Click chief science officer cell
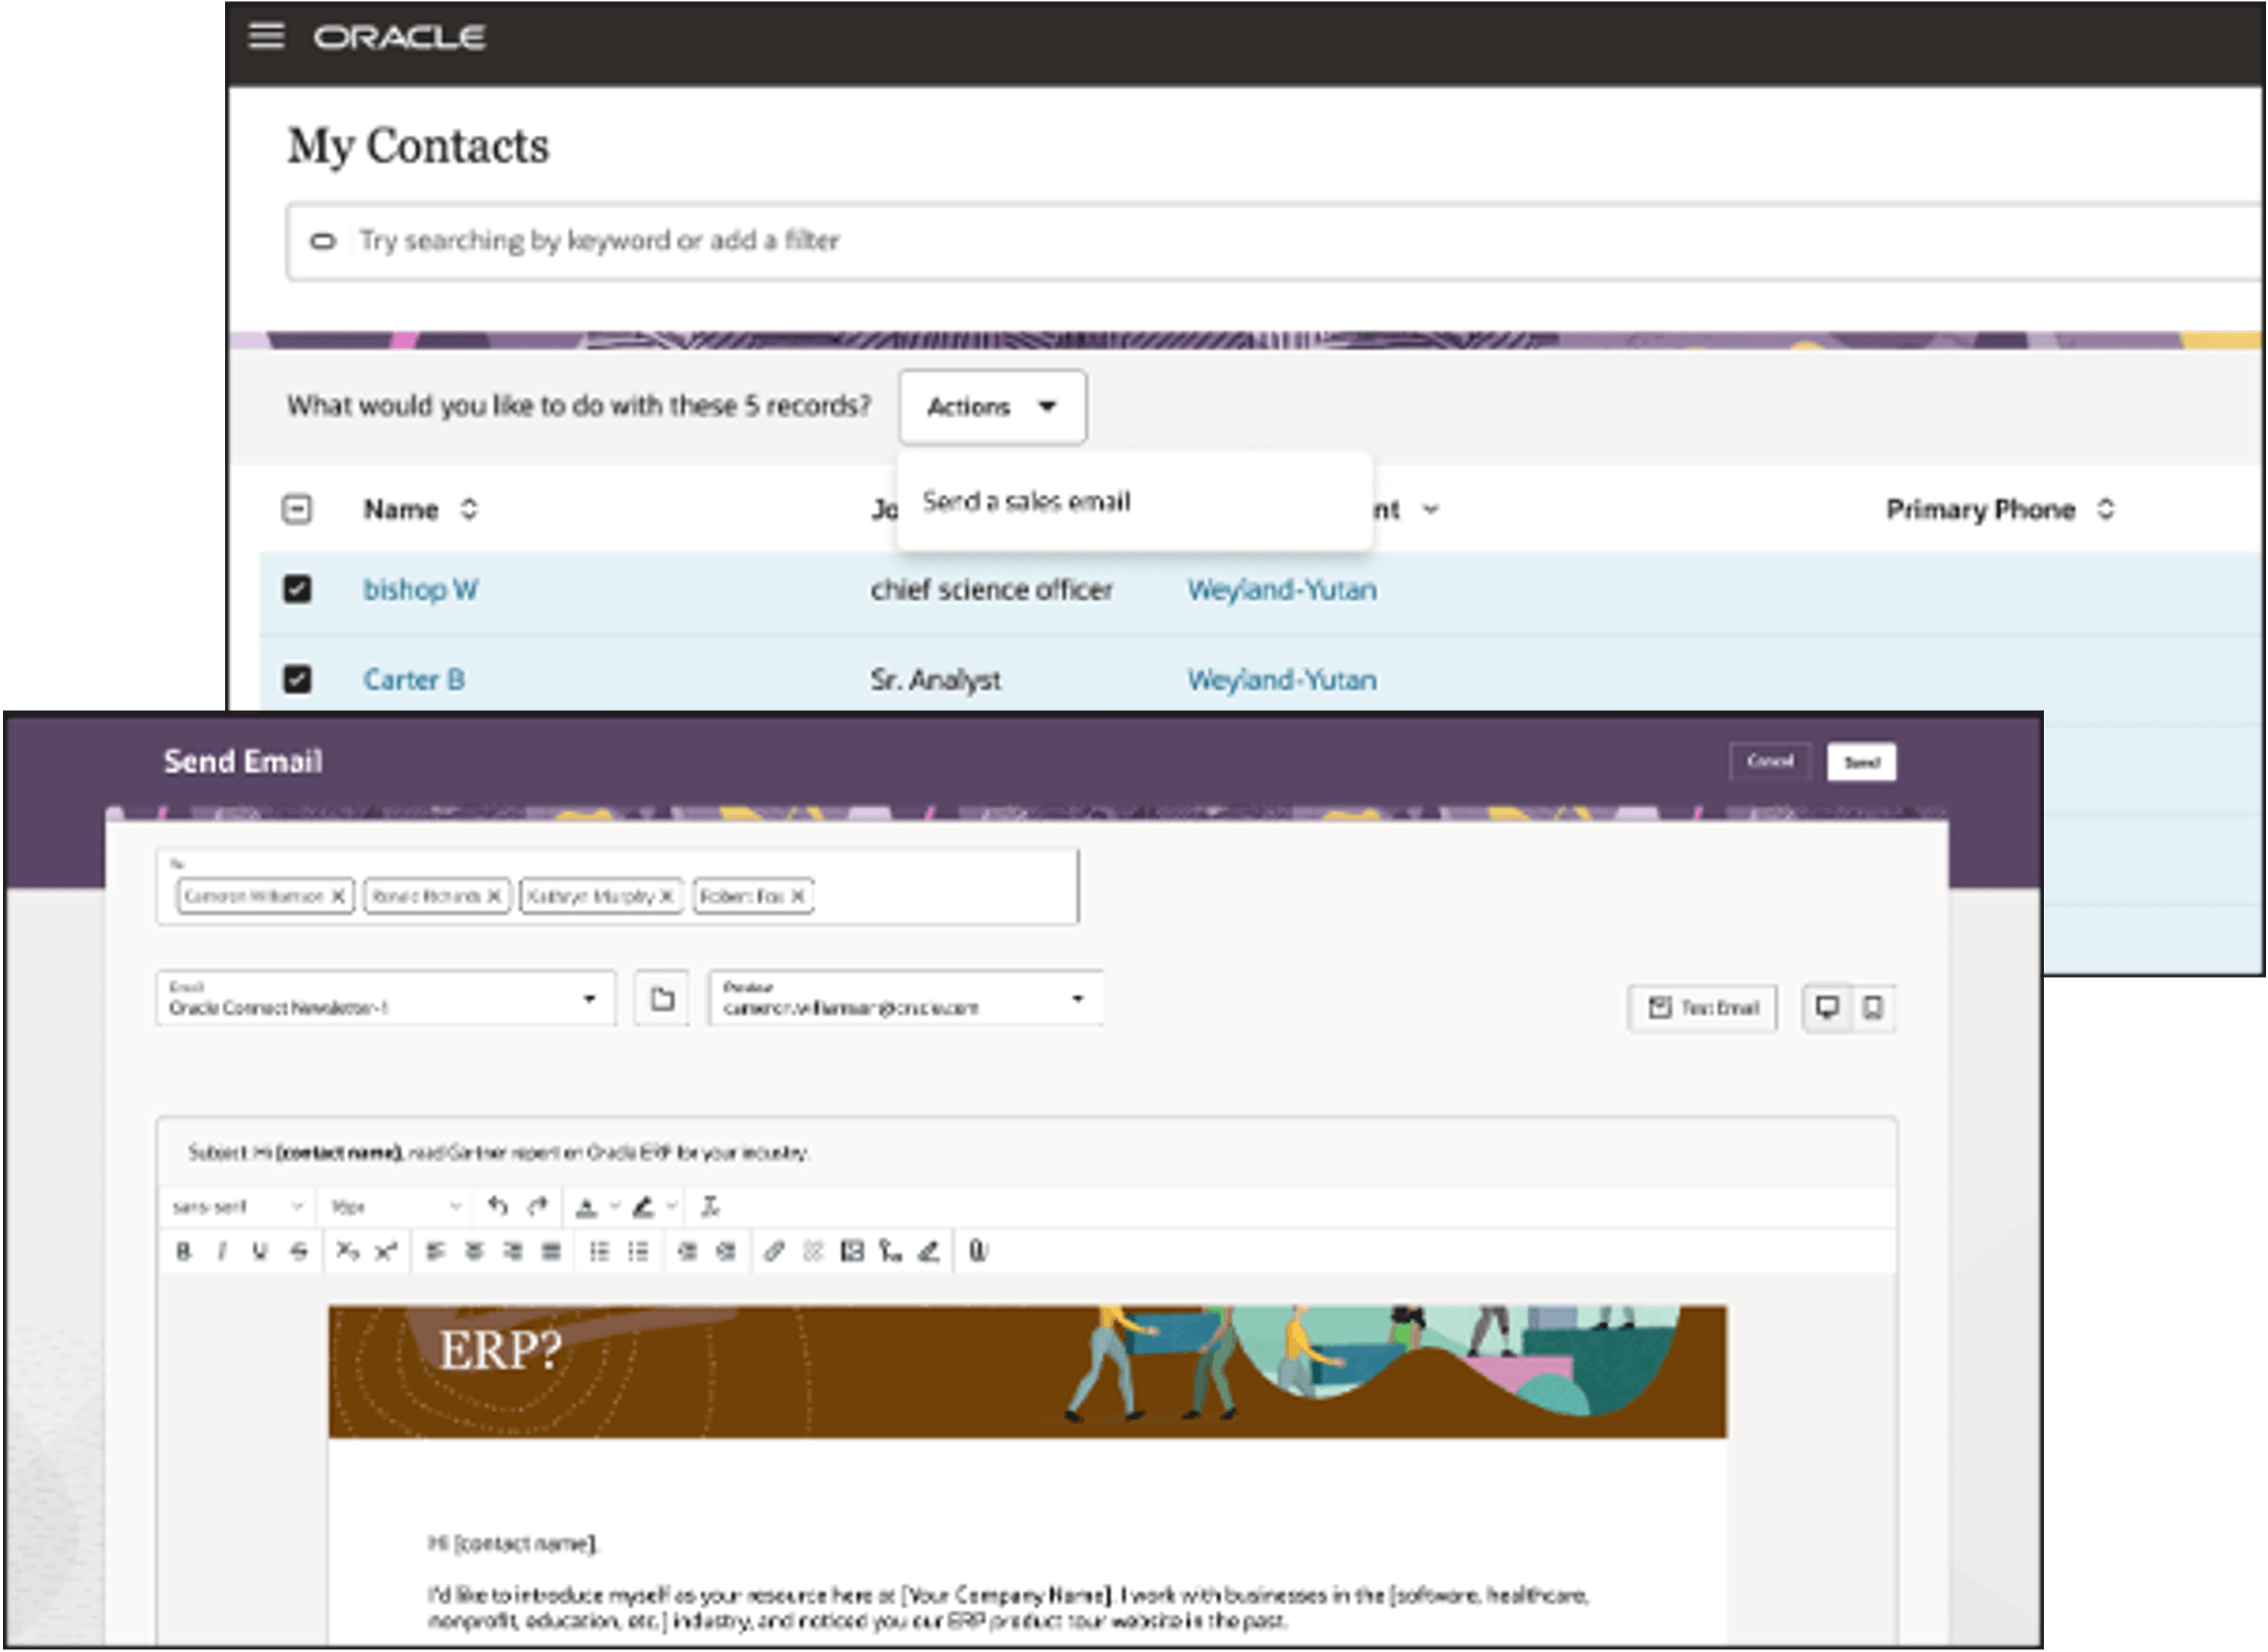The width and height of the screenshot is (2268, 1652). click(991, 590)
